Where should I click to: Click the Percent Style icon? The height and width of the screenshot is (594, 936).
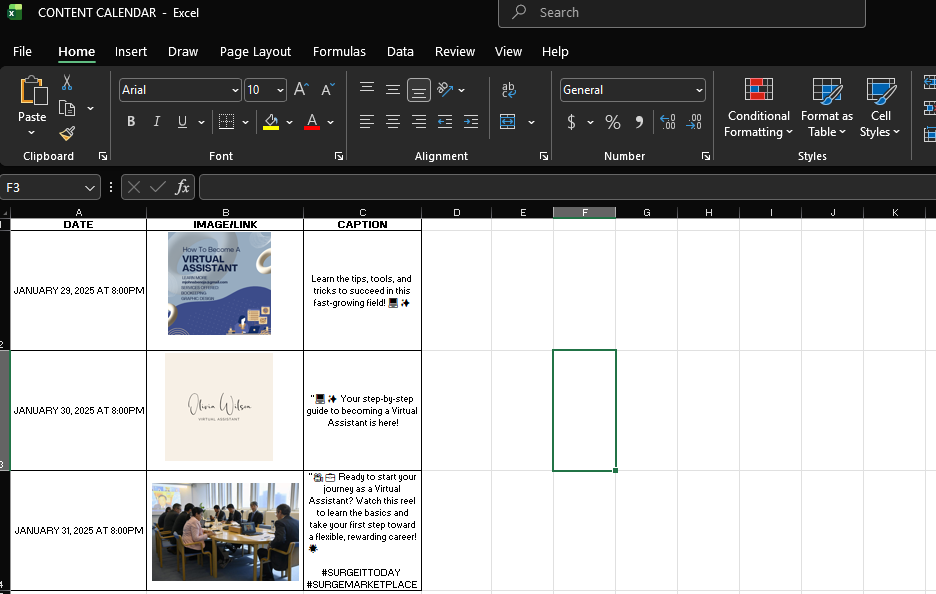point(613,122)
